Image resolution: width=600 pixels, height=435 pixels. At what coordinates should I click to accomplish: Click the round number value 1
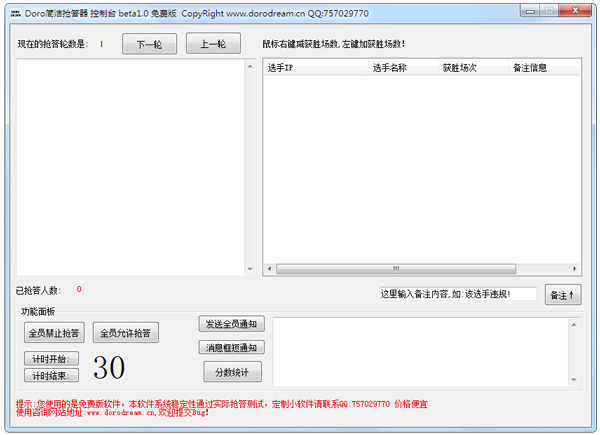(x=101, y=44)
